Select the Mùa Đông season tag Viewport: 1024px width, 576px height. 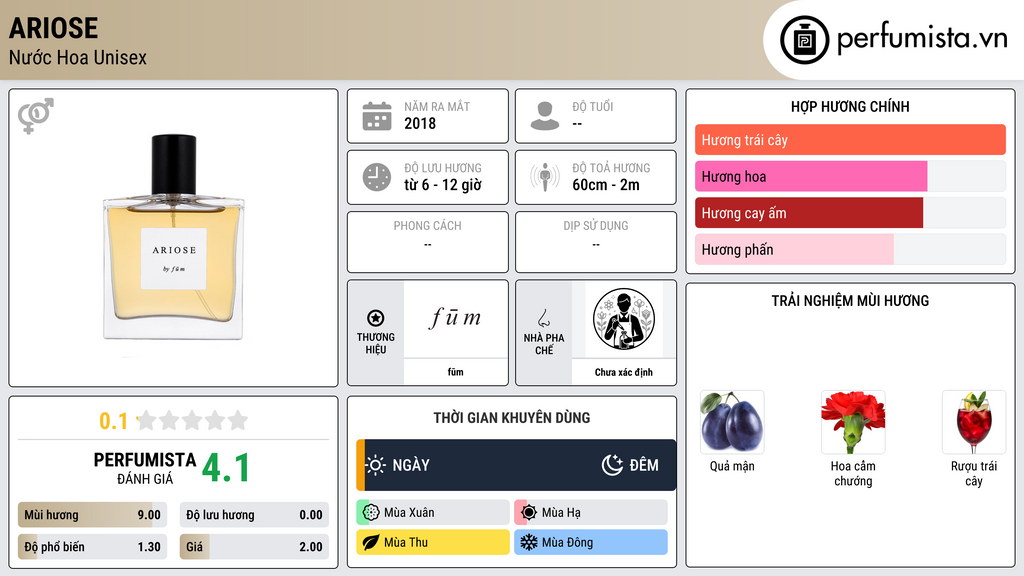(x=590, y=542)
